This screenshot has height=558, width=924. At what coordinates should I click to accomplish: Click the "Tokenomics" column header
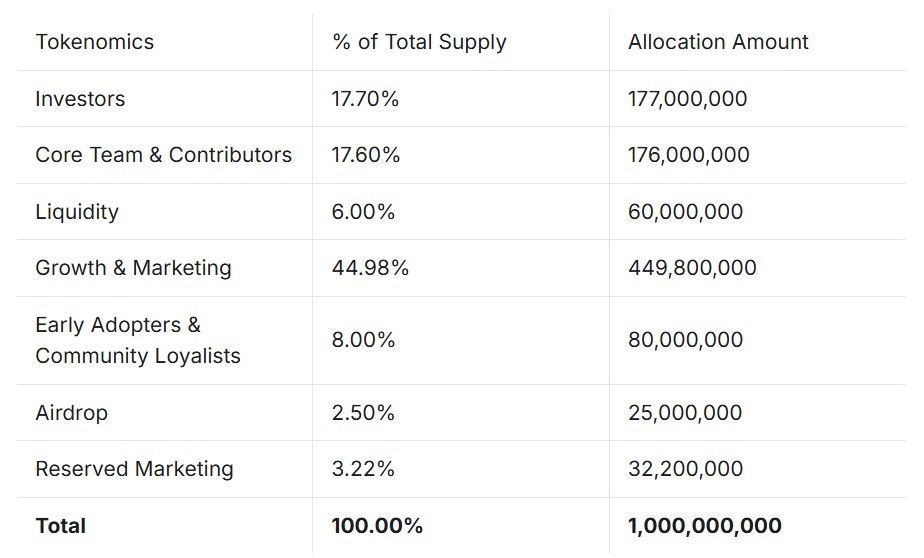point(95,42)
